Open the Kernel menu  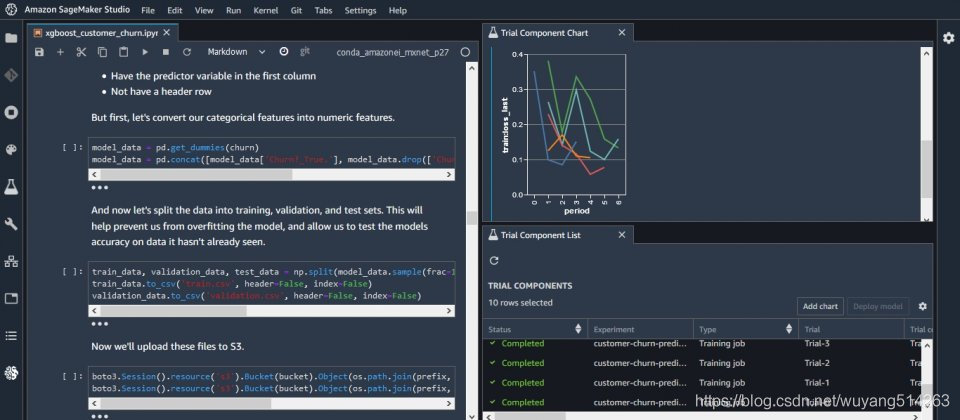coord(265,10)
